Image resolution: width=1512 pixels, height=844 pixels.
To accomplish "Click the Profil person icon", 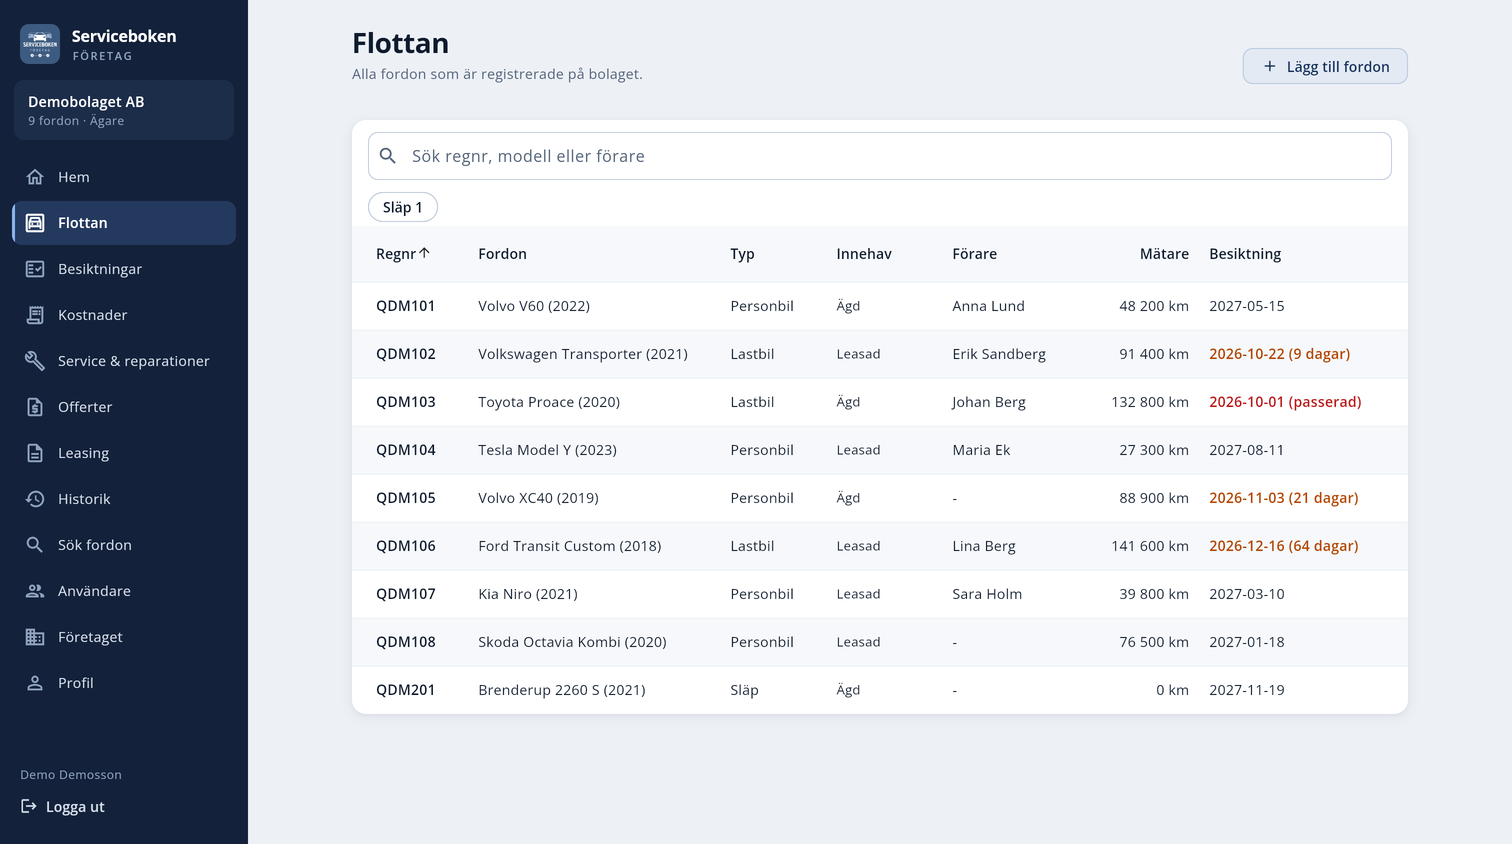I will [x=35, y=683].
